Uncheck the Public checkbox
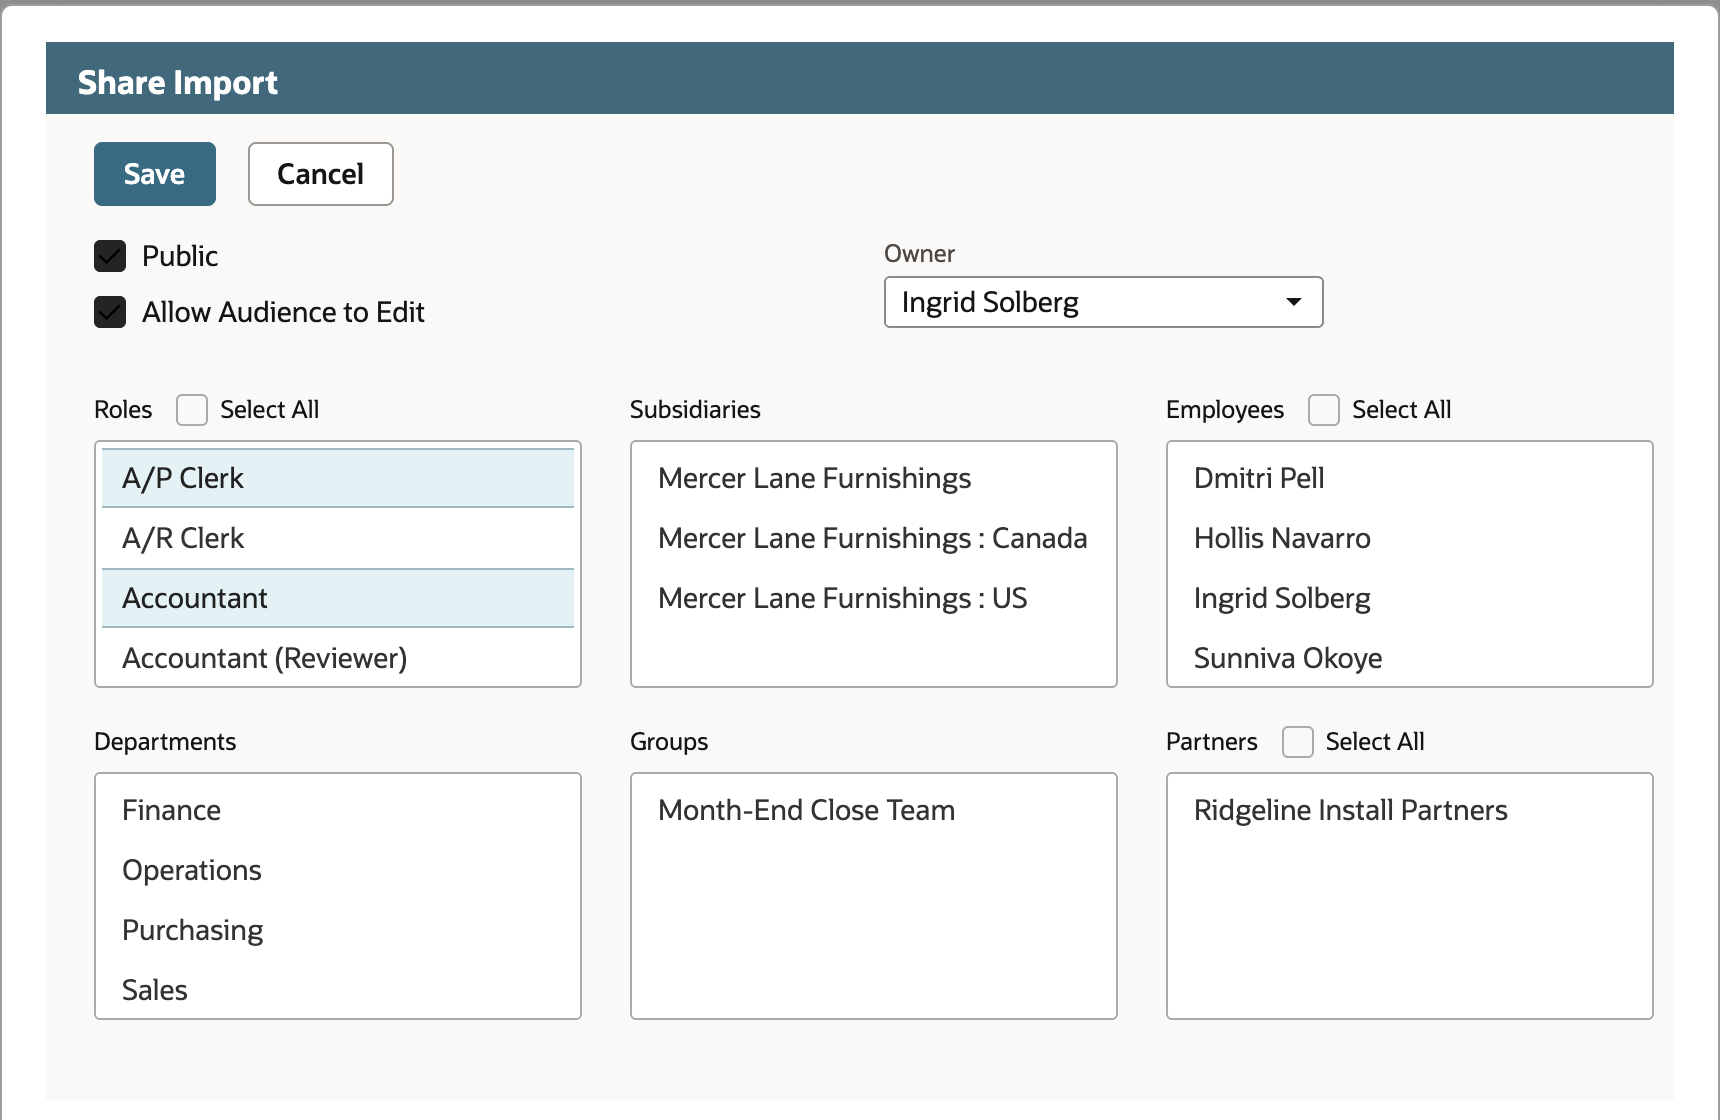 [x=110, y=256]
